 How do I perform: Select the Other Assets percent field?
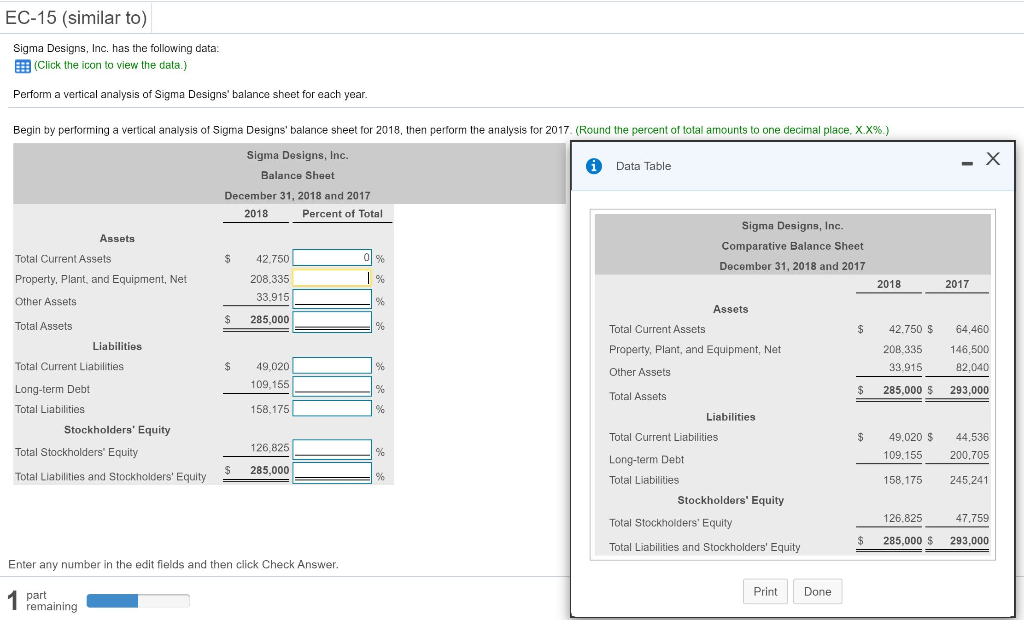point(332,298)
